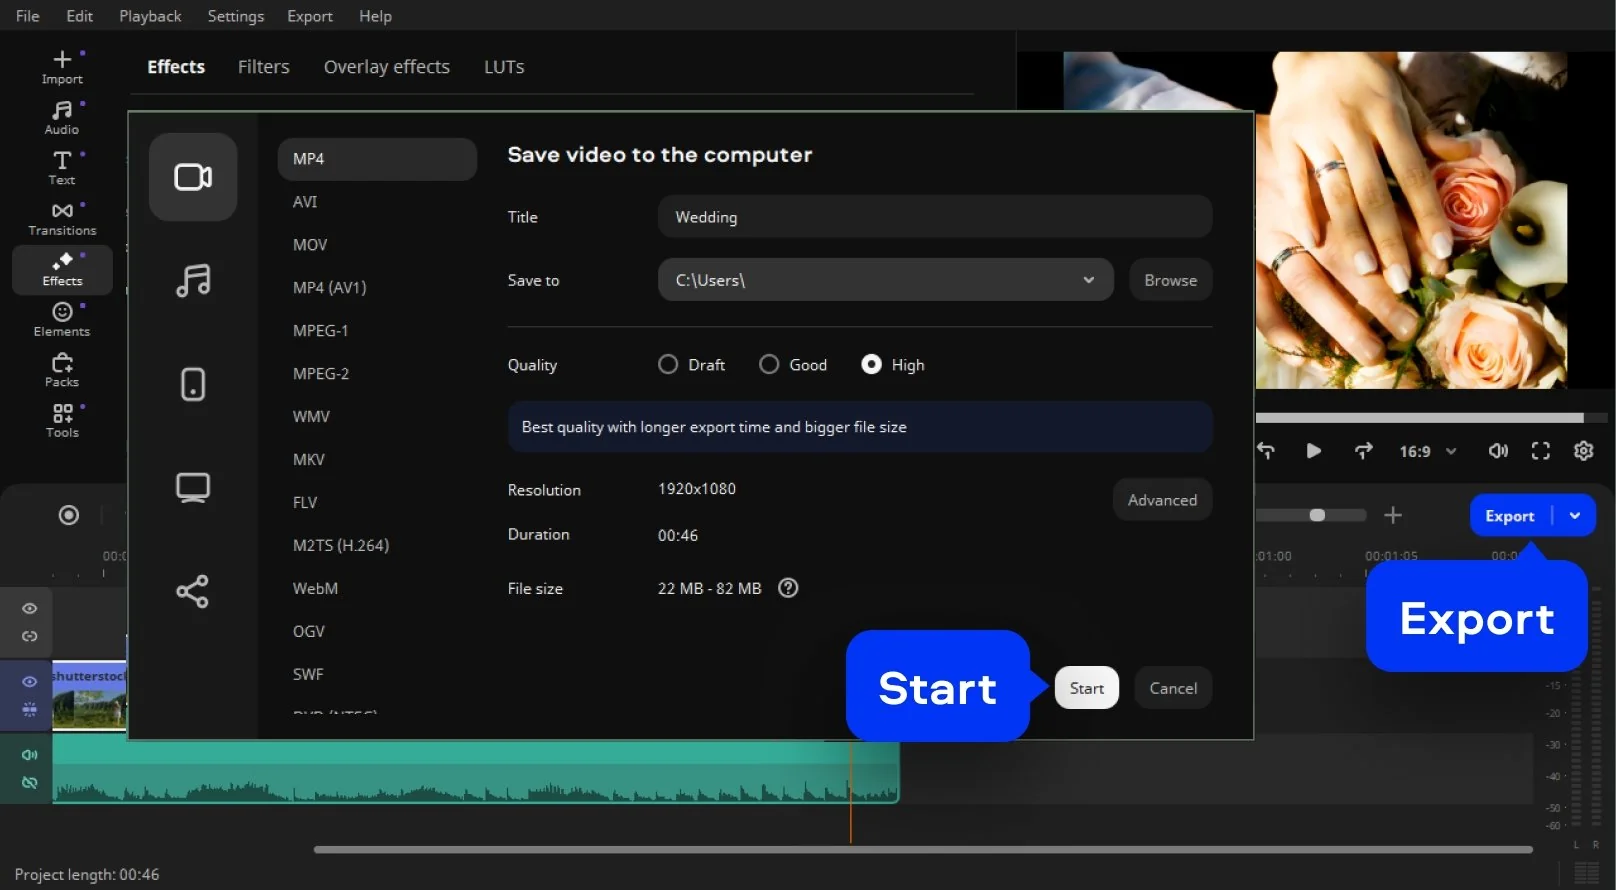Image resolution: width=1616 pixels, height=890 pixels.
Task: Select the TV export category icon
Action: pyautogui.click(x=193, y=488)
